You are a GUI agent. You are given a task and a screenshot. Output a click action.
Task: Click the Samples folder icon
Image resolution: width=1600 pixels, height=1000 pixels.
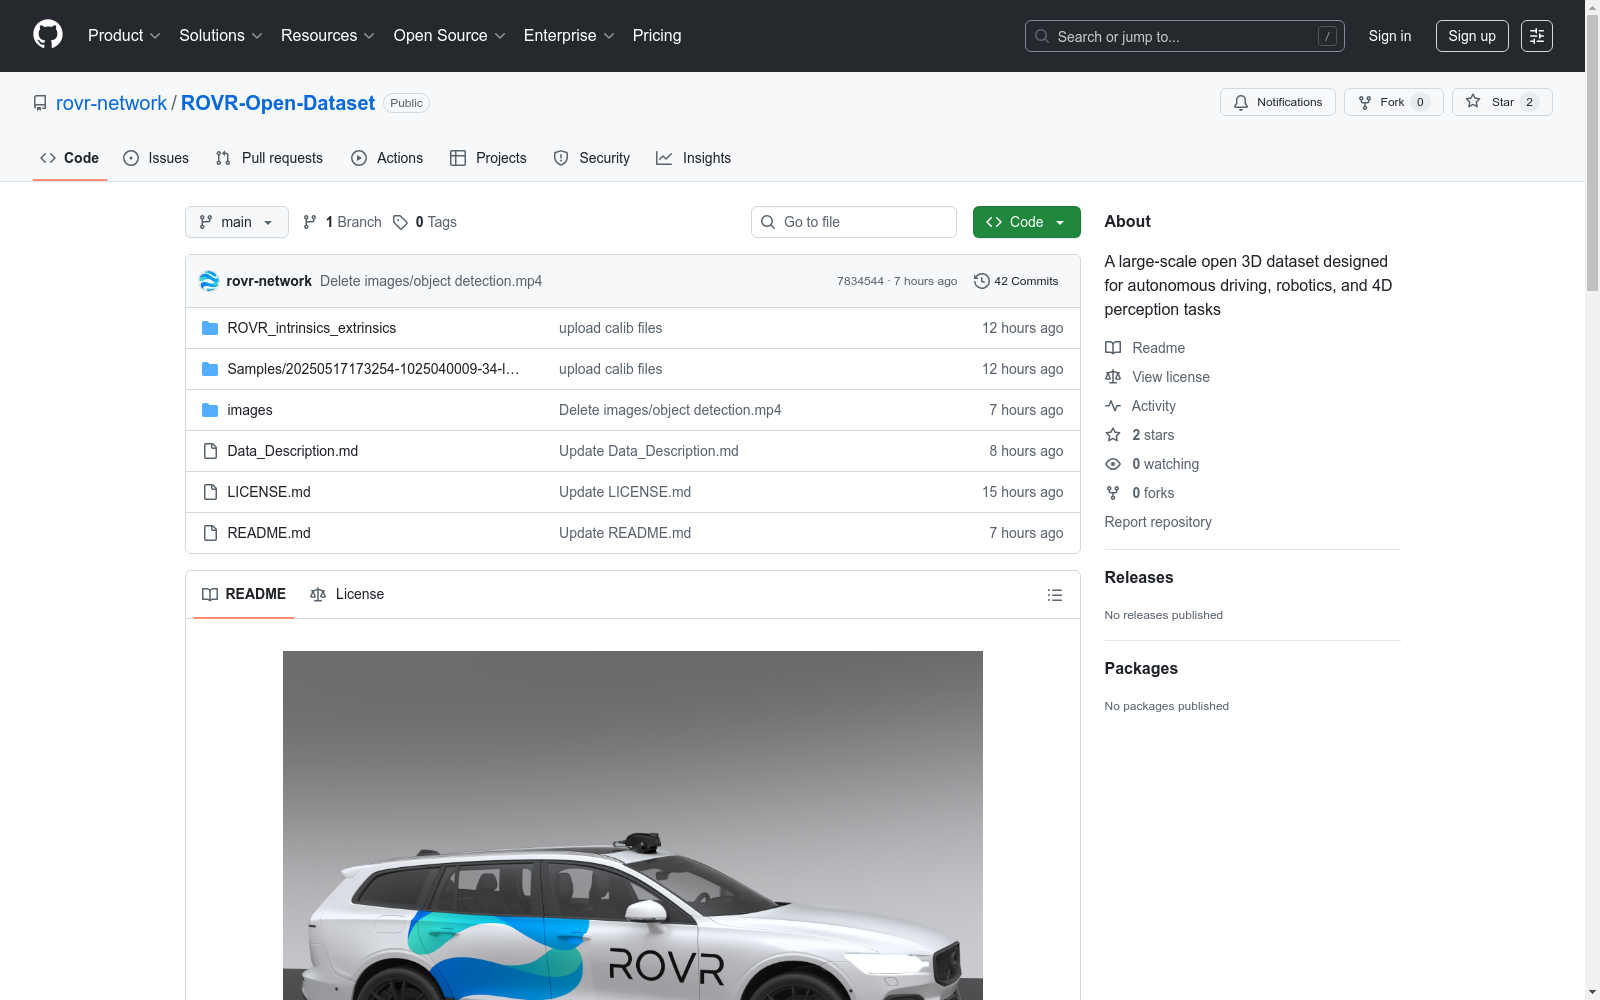(x=210, y=369)
